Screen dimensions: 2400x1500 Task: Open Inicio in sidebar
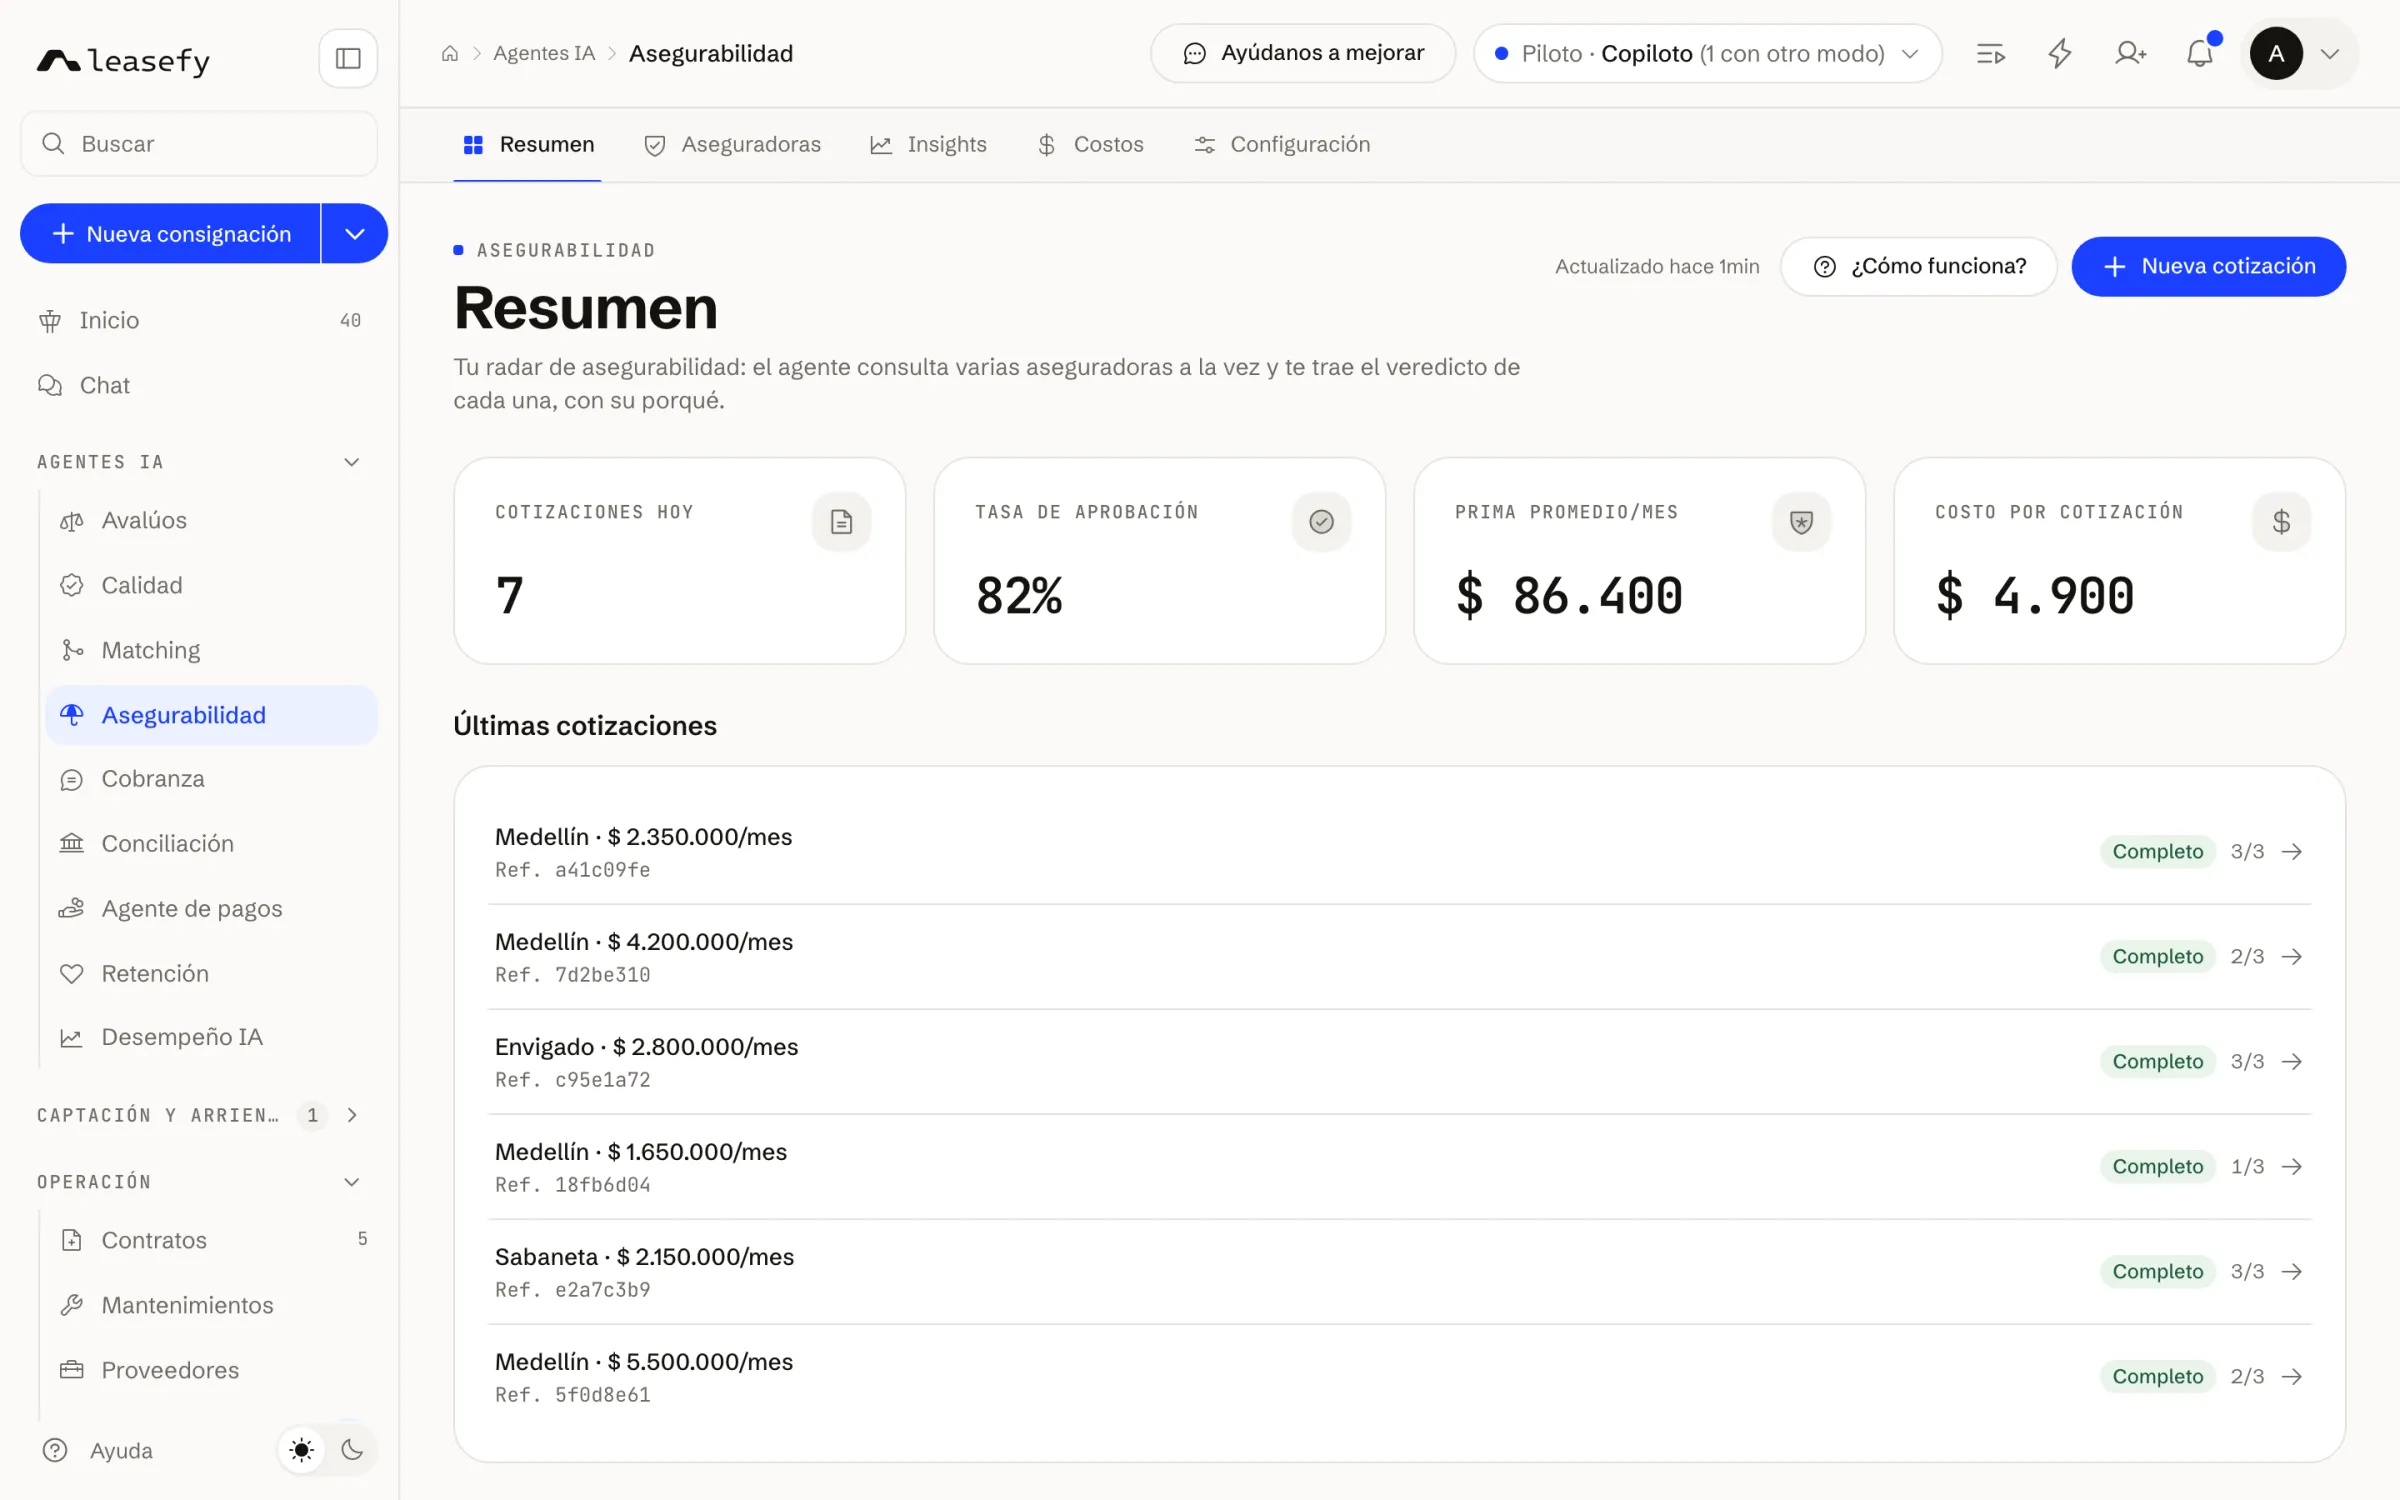point(200,321)
